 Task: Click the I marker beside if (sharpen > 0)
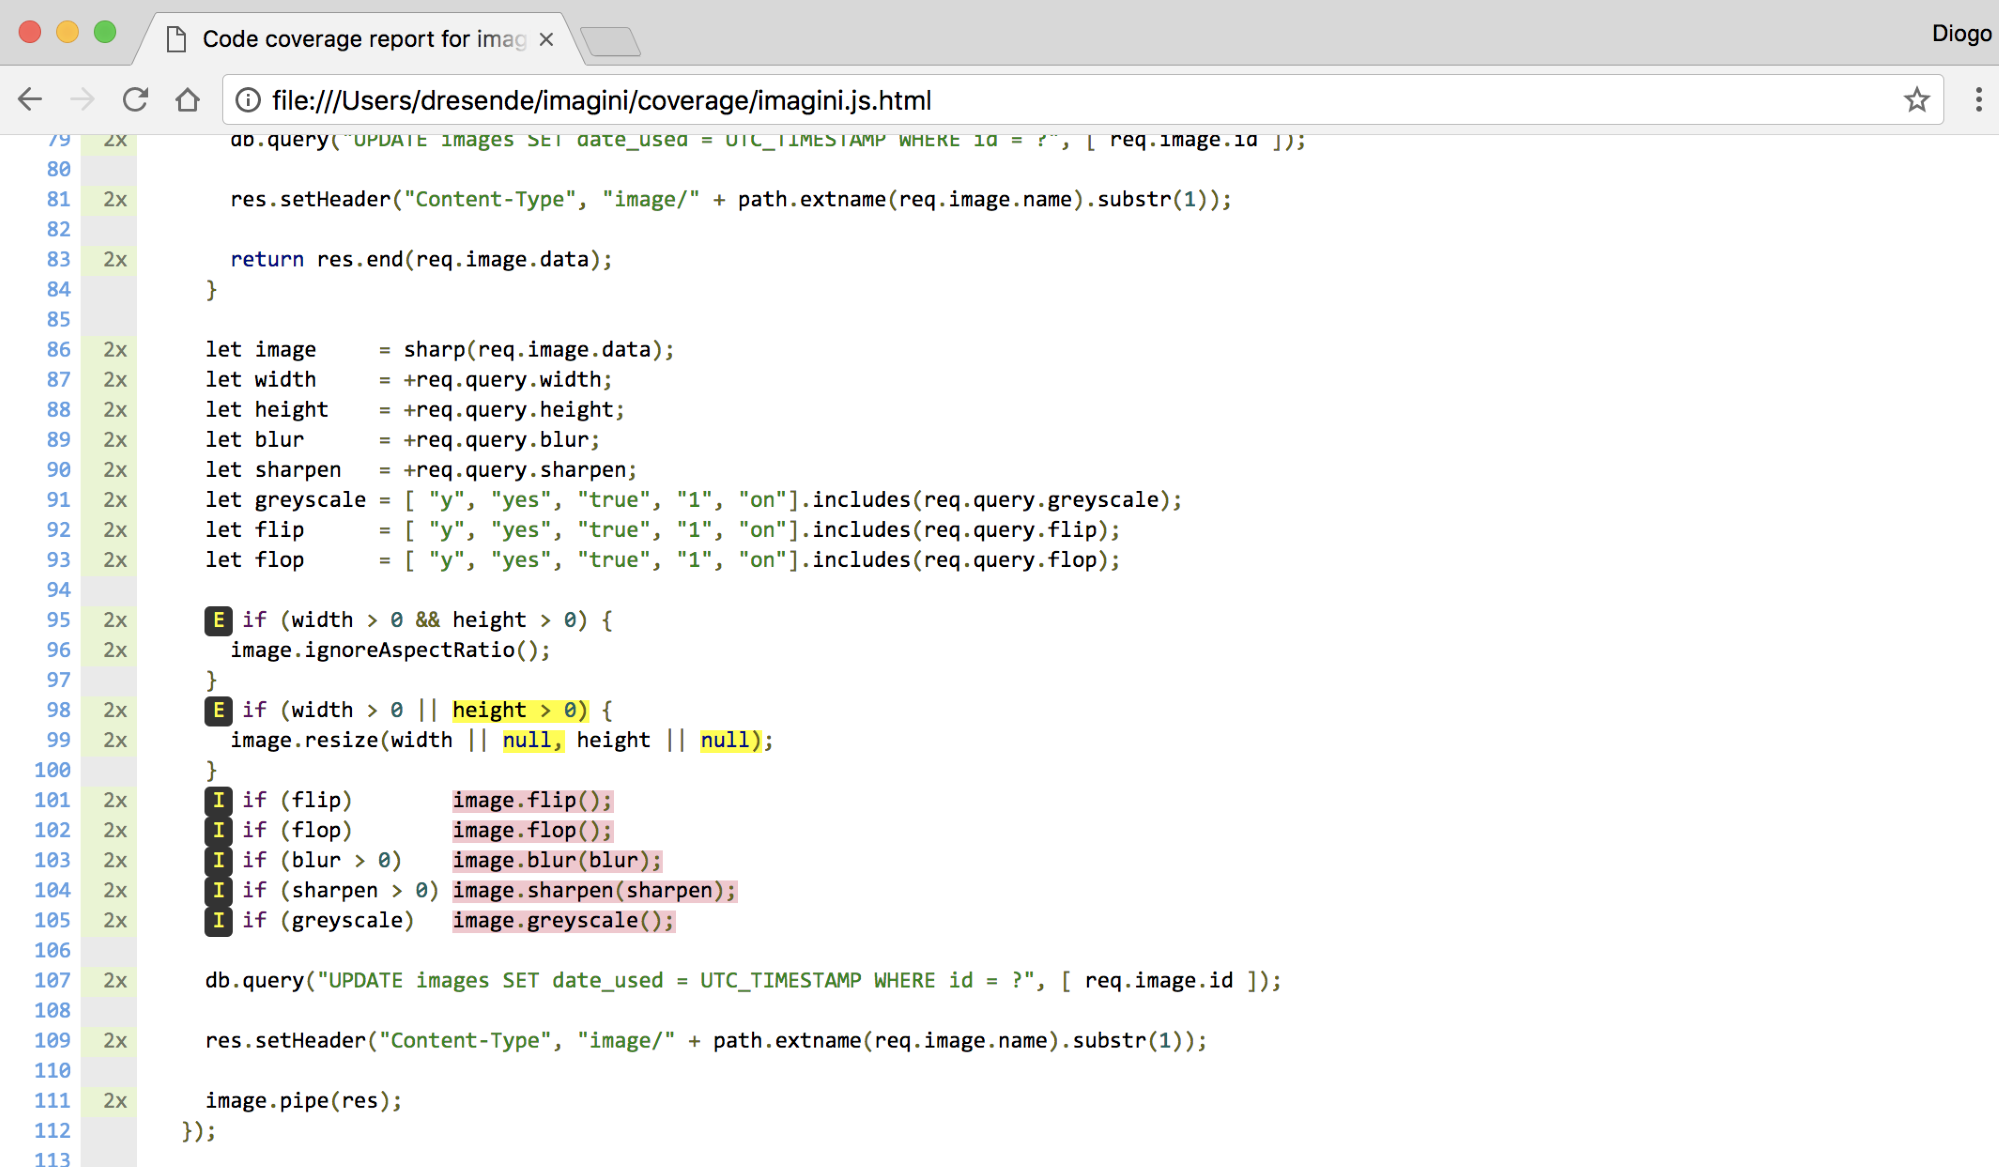click(218, 890)
